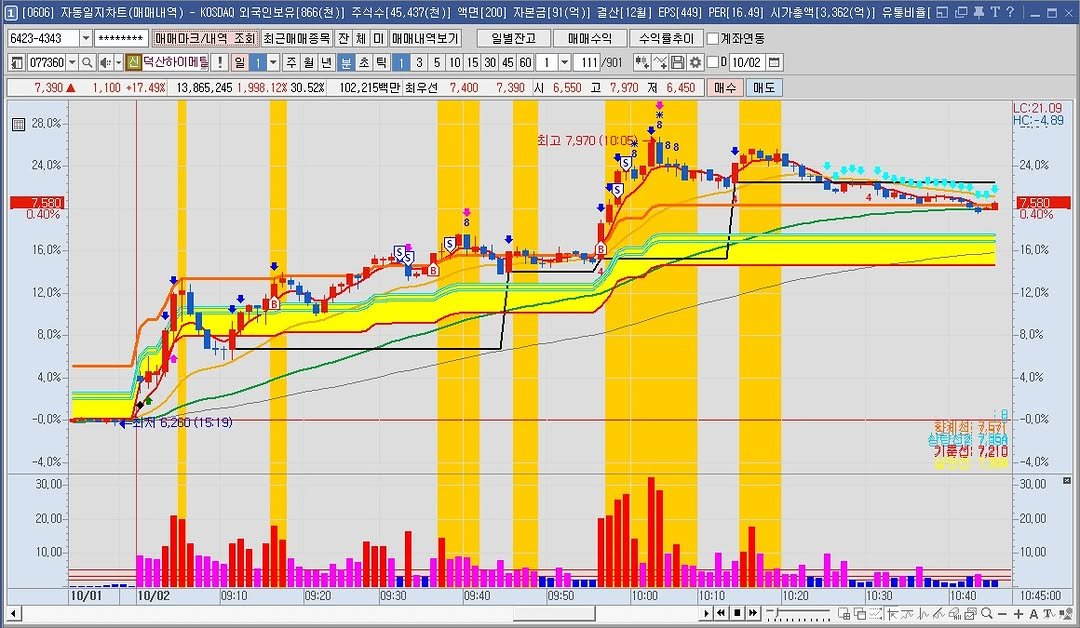Select the 매매수익 tab button
1080x628 pixels.
[x=590, y=38]
